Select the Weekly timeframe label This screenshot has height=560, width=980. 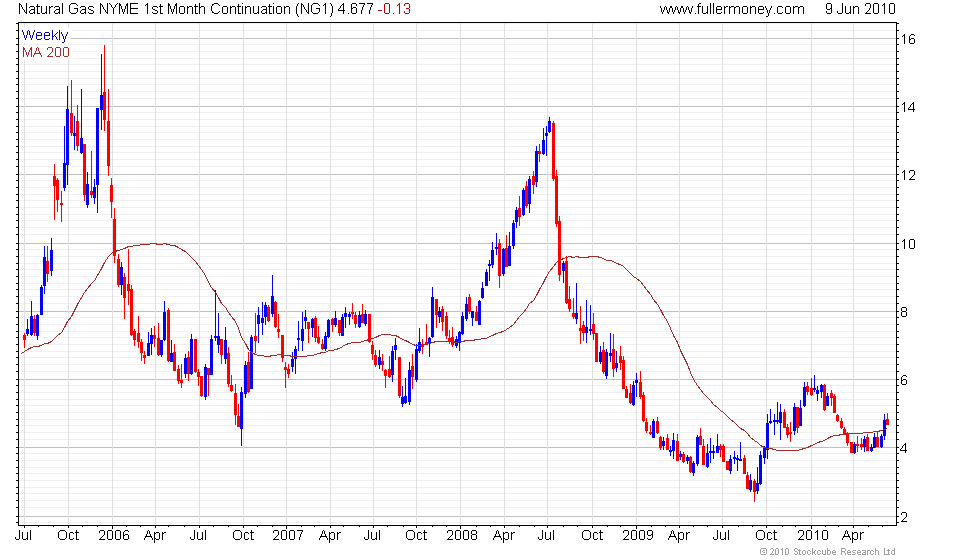[x=45, y=35]
